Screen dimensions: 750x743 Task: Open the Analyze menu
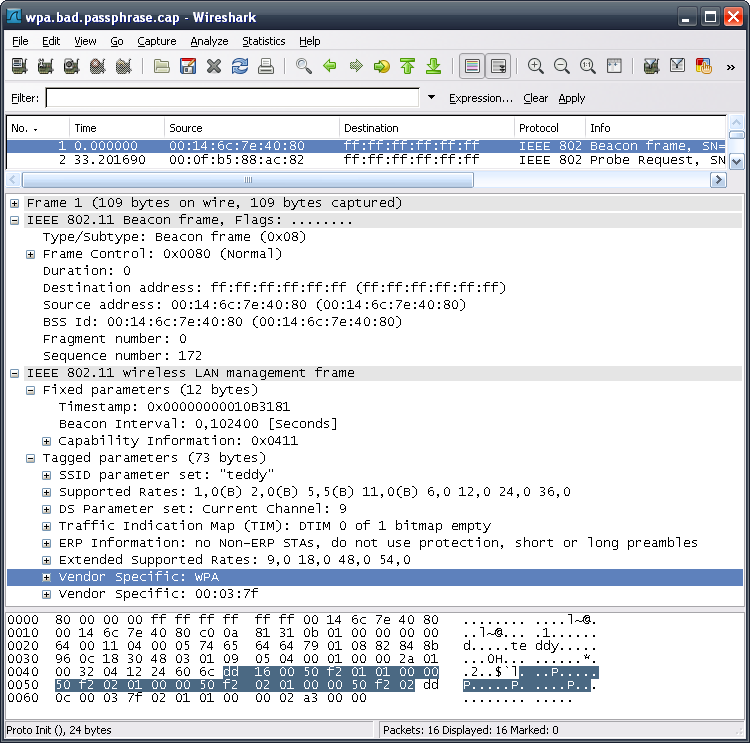click(209, 41)
